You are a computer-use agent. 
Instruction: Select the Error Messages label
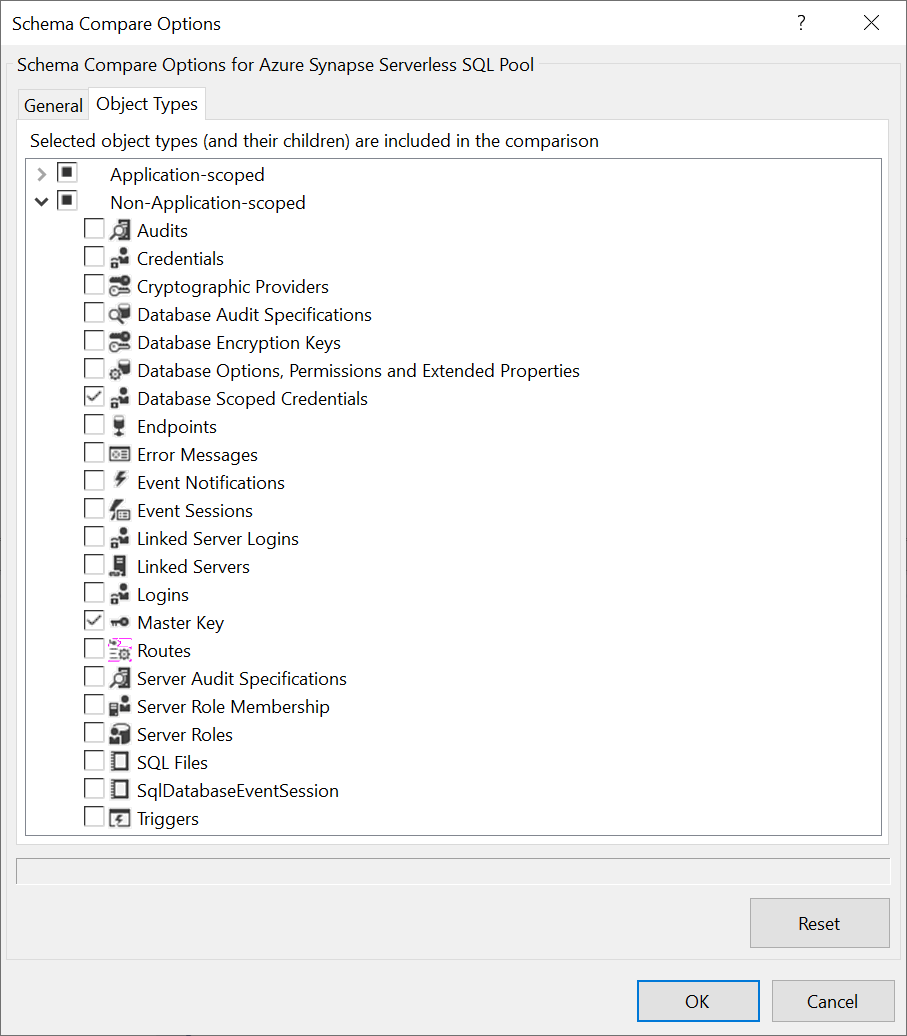pyautogui.click(x=198, y=455)
